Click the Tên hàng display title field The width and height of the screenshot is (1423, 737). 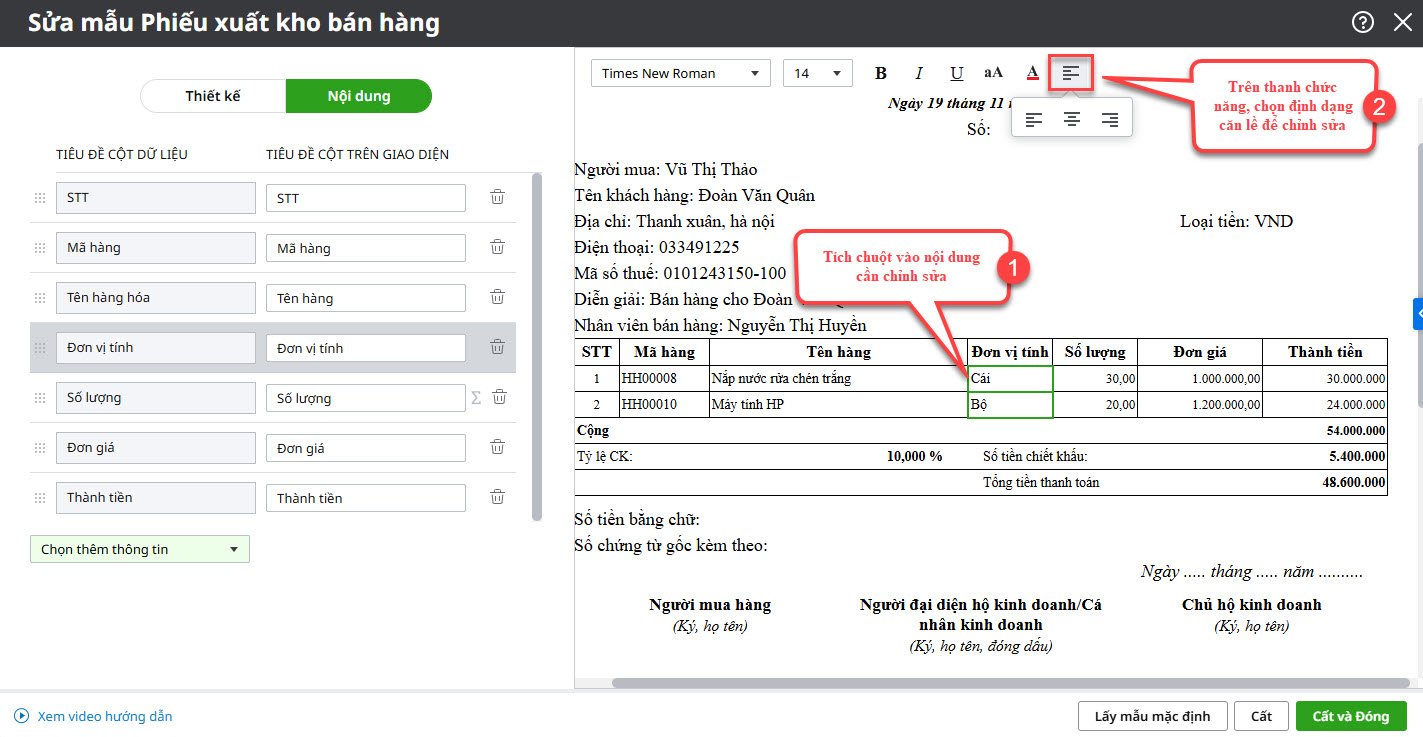[365, 298]
